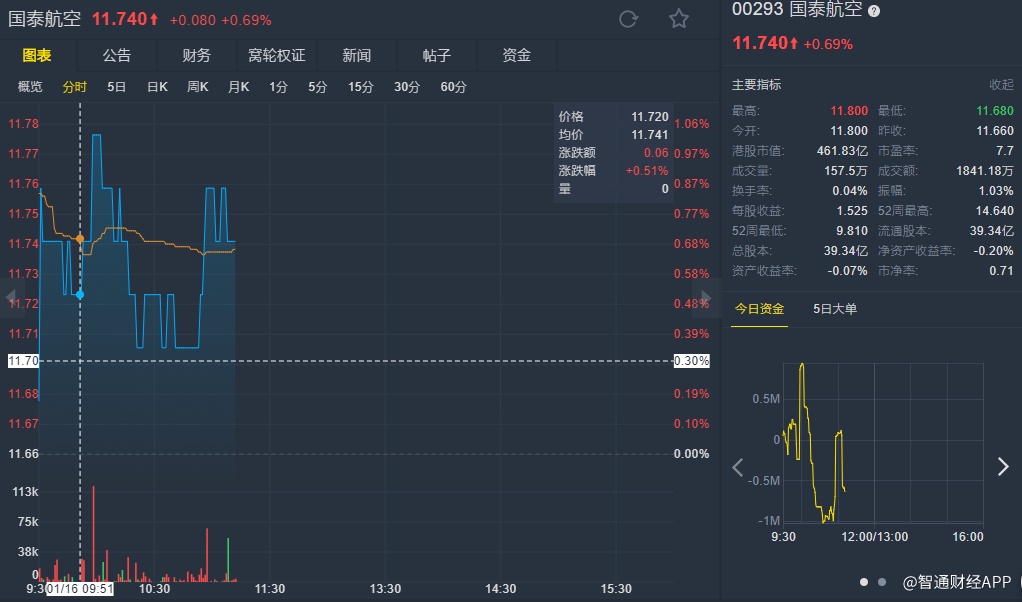This screenshot has height=602, width=1022.
Task: Switch chart period to 5分
Action: [317, 87]
